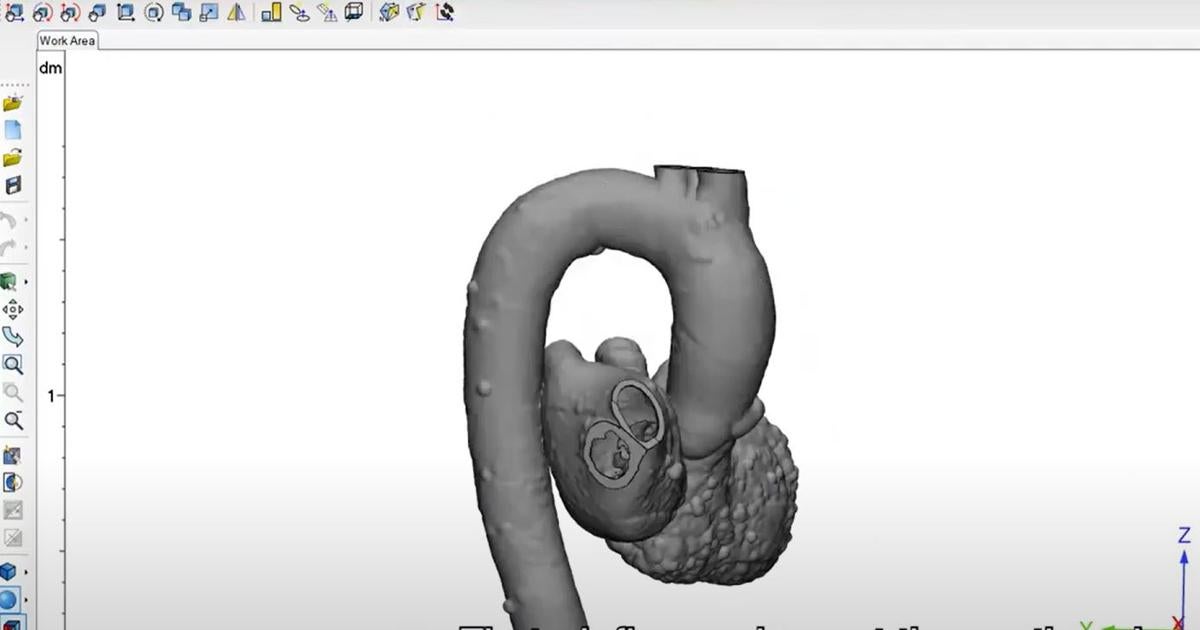
Task: Click the half-shaded circle render icon
Action: pos(12,483)
